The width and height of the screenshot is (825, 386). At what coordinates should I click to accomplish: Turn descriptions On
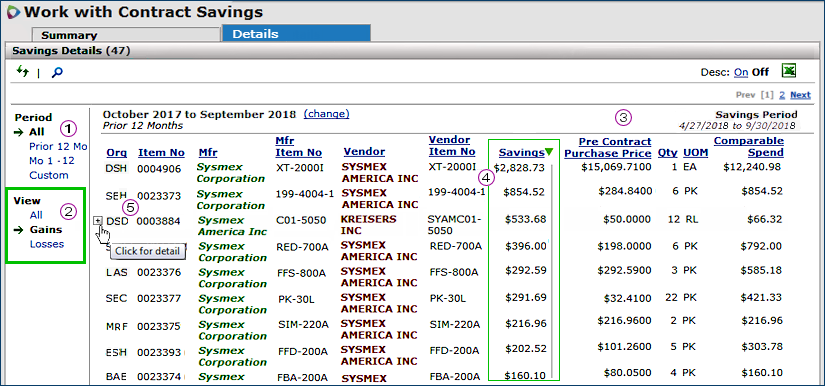coord(741,72)
